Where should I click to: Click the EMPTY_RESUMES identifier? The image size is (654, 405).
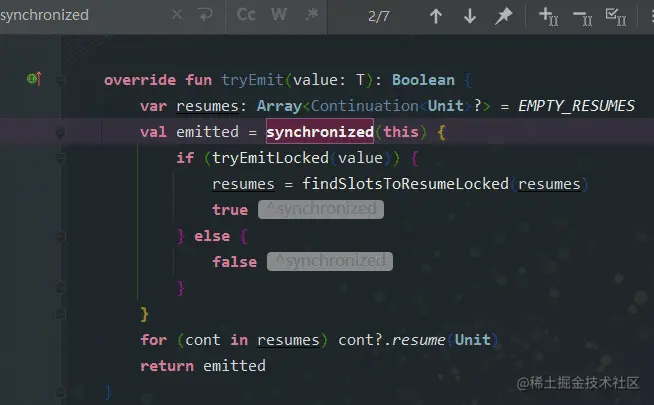[x=576, y=106]
